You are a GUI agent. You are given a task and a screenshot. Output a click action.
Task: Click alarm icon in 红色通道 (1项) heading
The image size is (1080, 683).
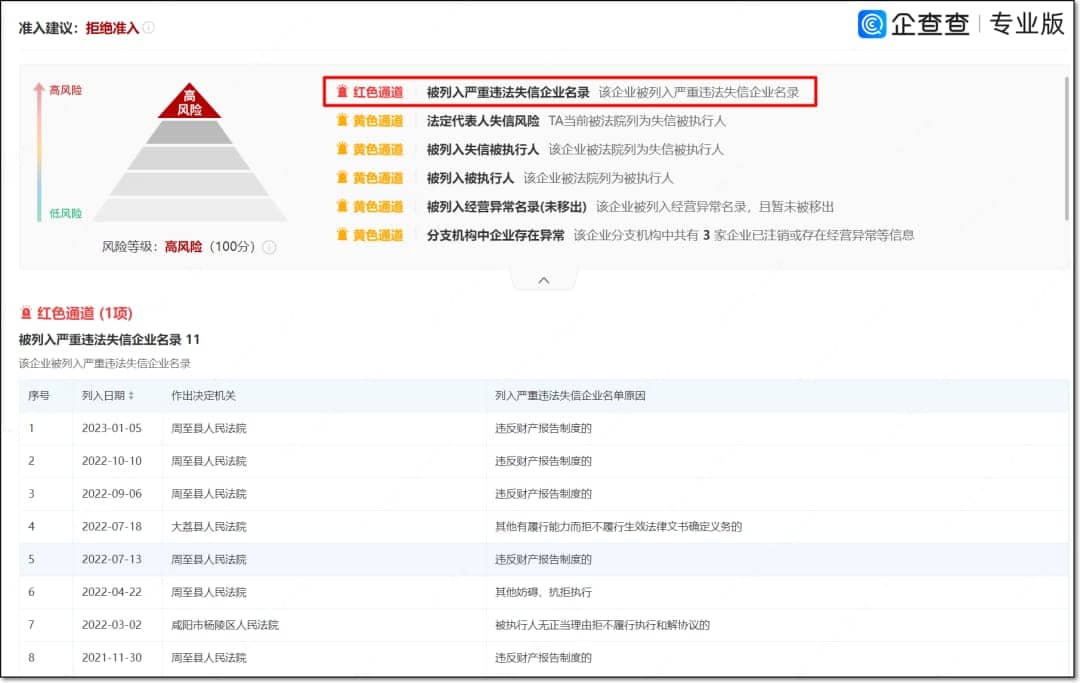[26, 313]
